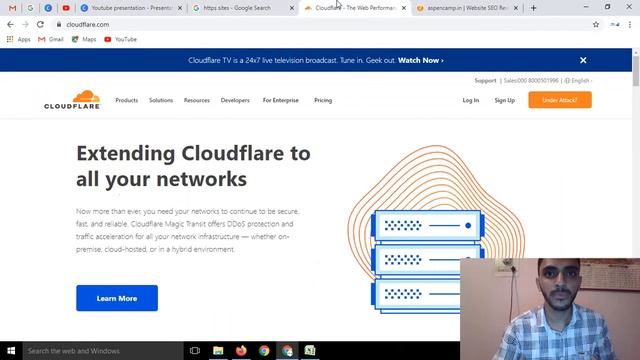Image resolution: width=640 pixels, height=360 pixels.
Task: Open Excel from the taskbar
Action: pyautogui.click(x=310, y=351)
